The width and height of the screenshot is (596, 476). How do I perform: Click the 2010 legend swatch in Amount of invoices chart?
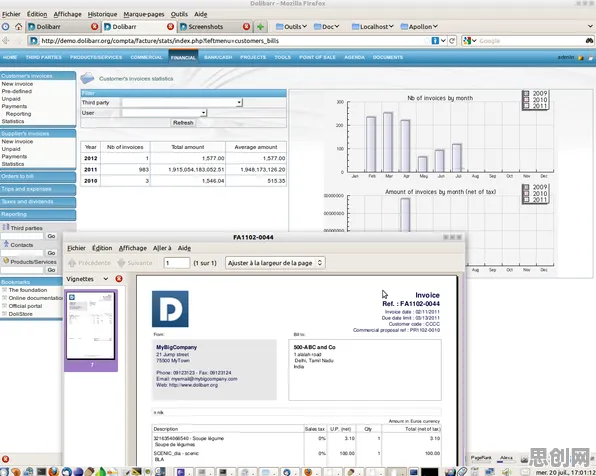(x=526, y=193)
